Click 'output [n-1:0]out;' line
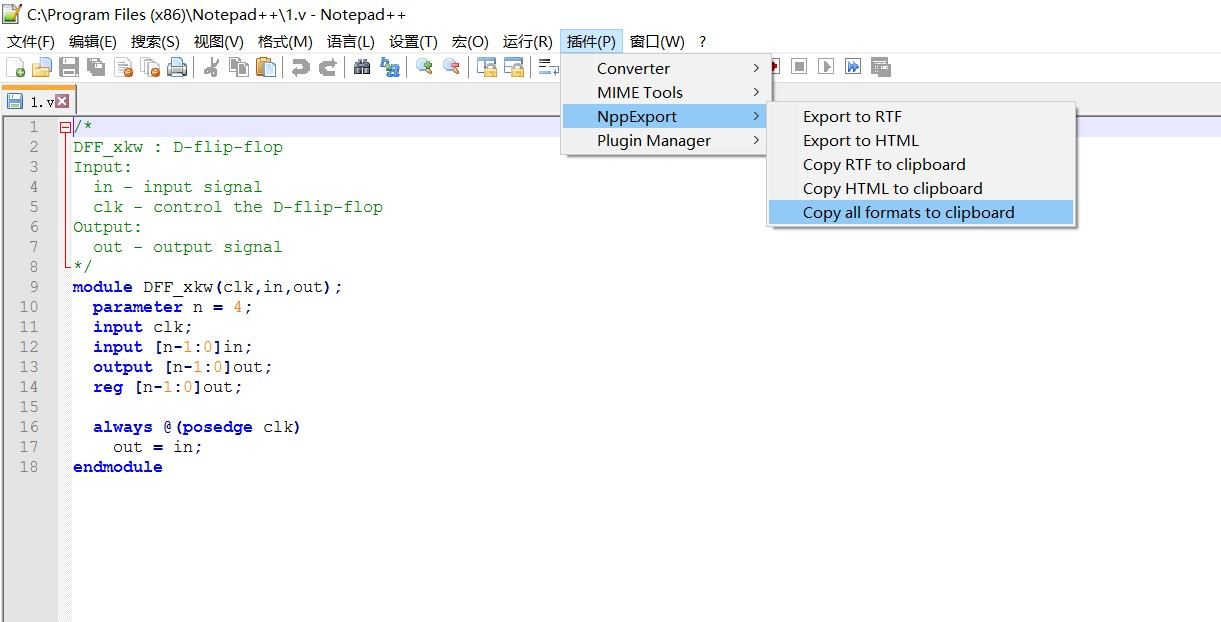The image size is (1221, 622). click(183, 367)
